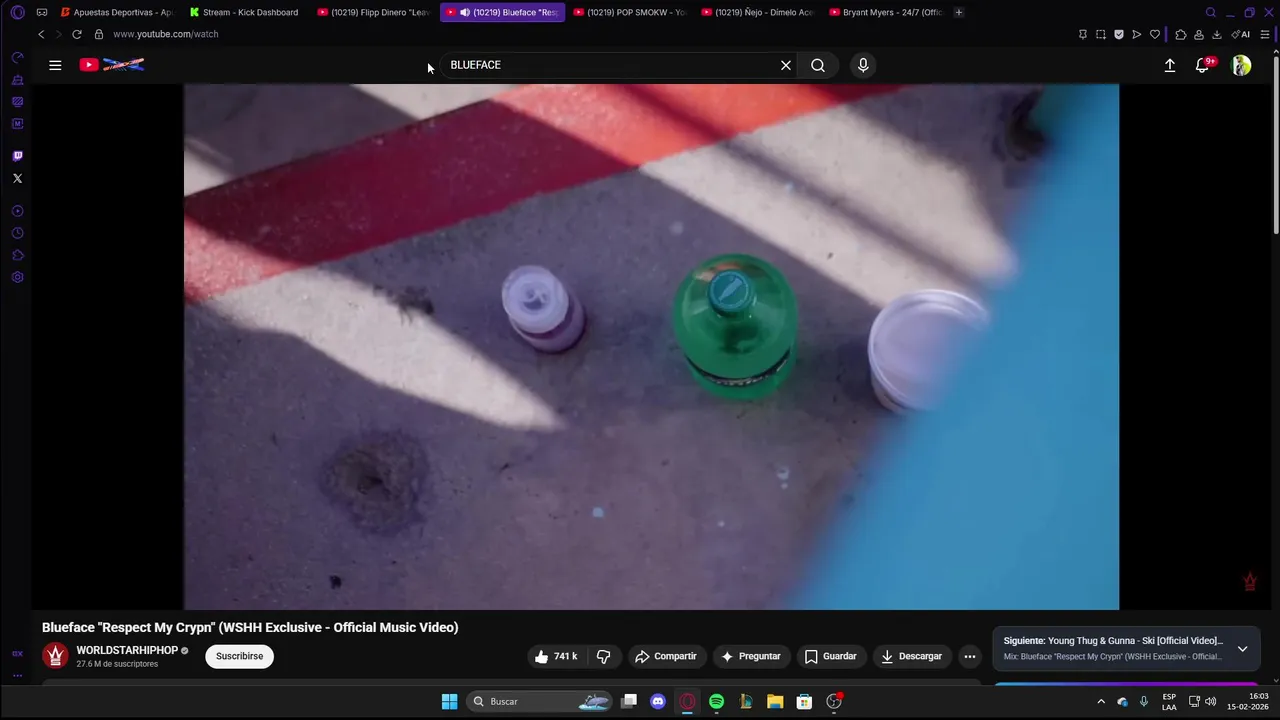Search tabs with top-right magnifier

coord(1211,12)
